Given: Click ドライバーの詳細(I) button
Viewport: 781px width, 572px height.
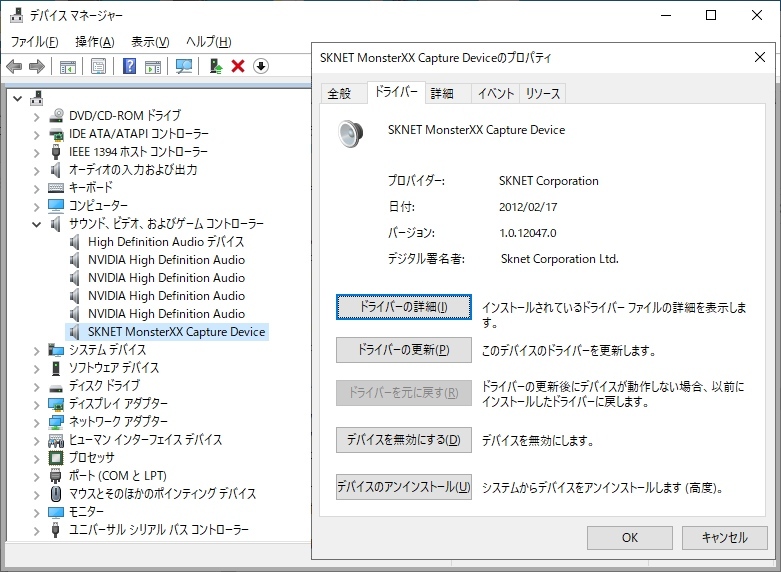Looking at the screenshot, I should pos(403,307).
